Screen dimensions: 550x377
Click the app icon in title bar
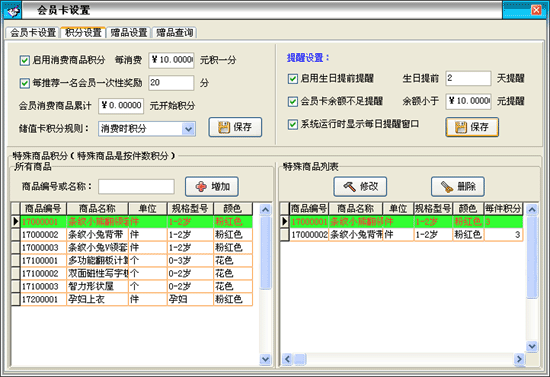(x=12, y=10)
